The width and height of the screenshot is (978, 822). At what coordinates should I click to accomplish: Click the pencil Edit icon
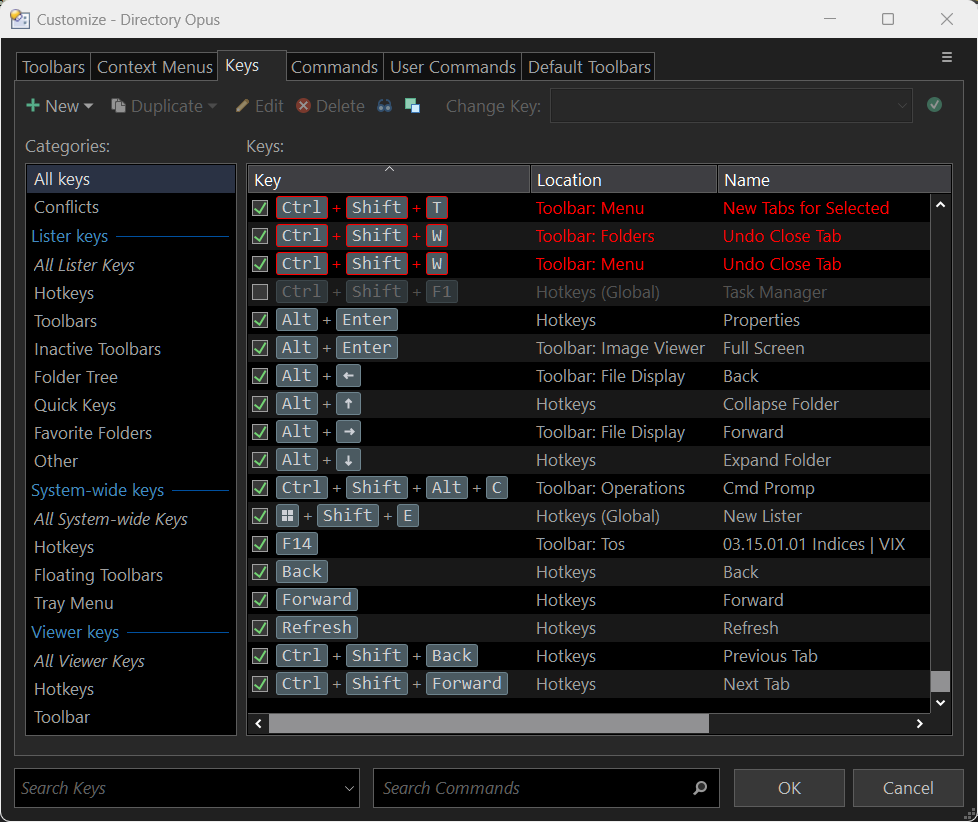pyautogui.click(x=242, y=106)
